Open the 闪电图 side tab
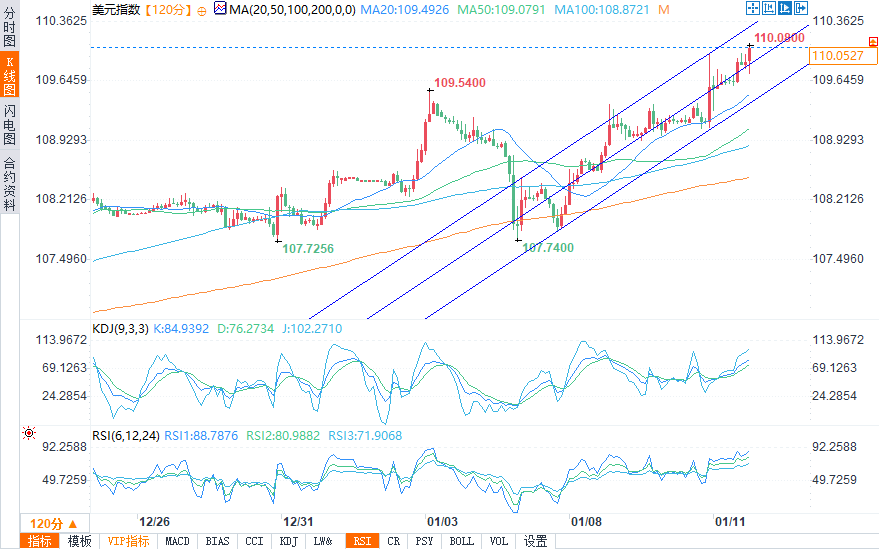This screenshot has height=549, width=879. 10,124
